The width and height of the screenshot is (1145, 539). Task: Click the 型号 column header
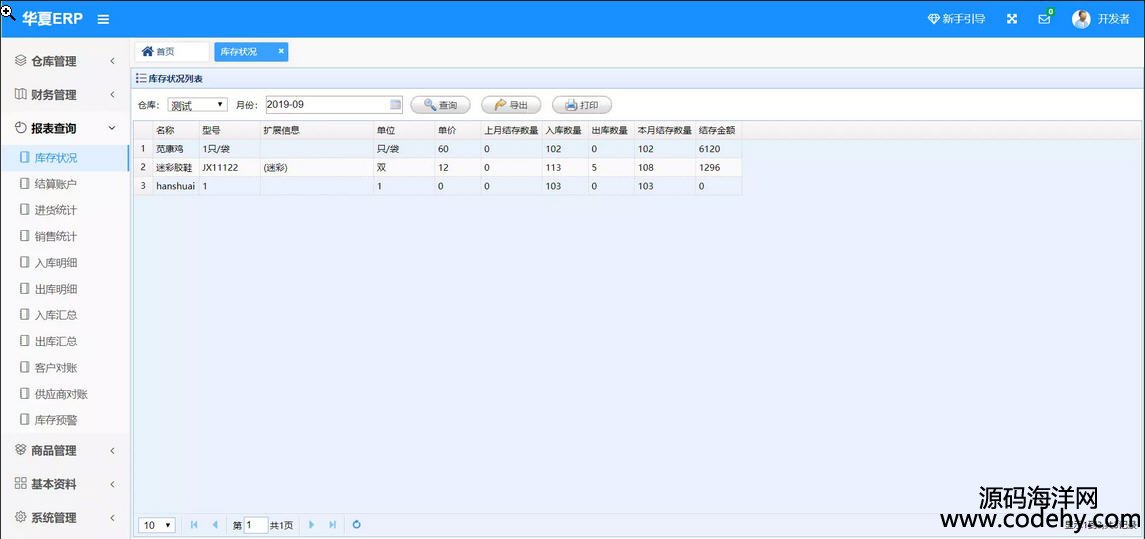pos(229,131)
